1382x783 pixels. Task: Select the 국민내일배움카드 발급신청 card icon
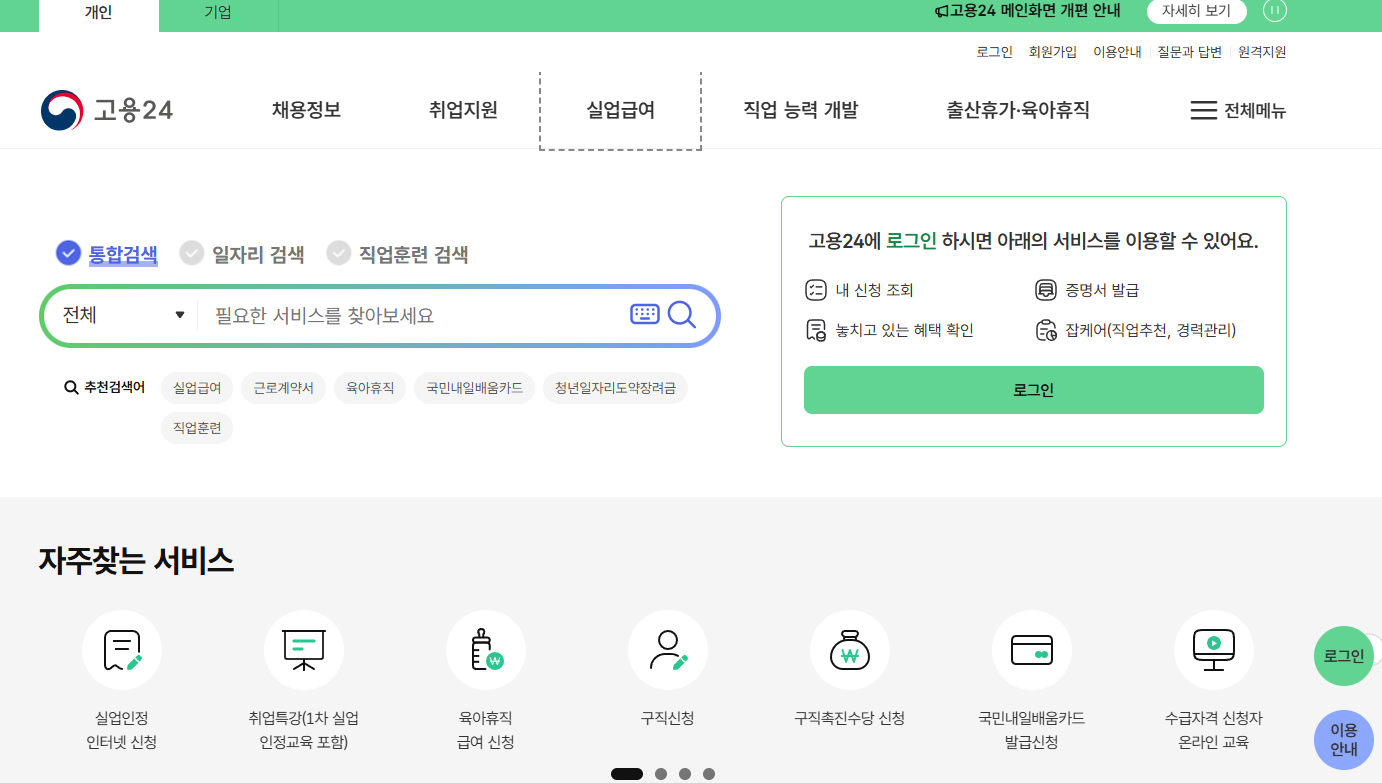coord(1031,650)
